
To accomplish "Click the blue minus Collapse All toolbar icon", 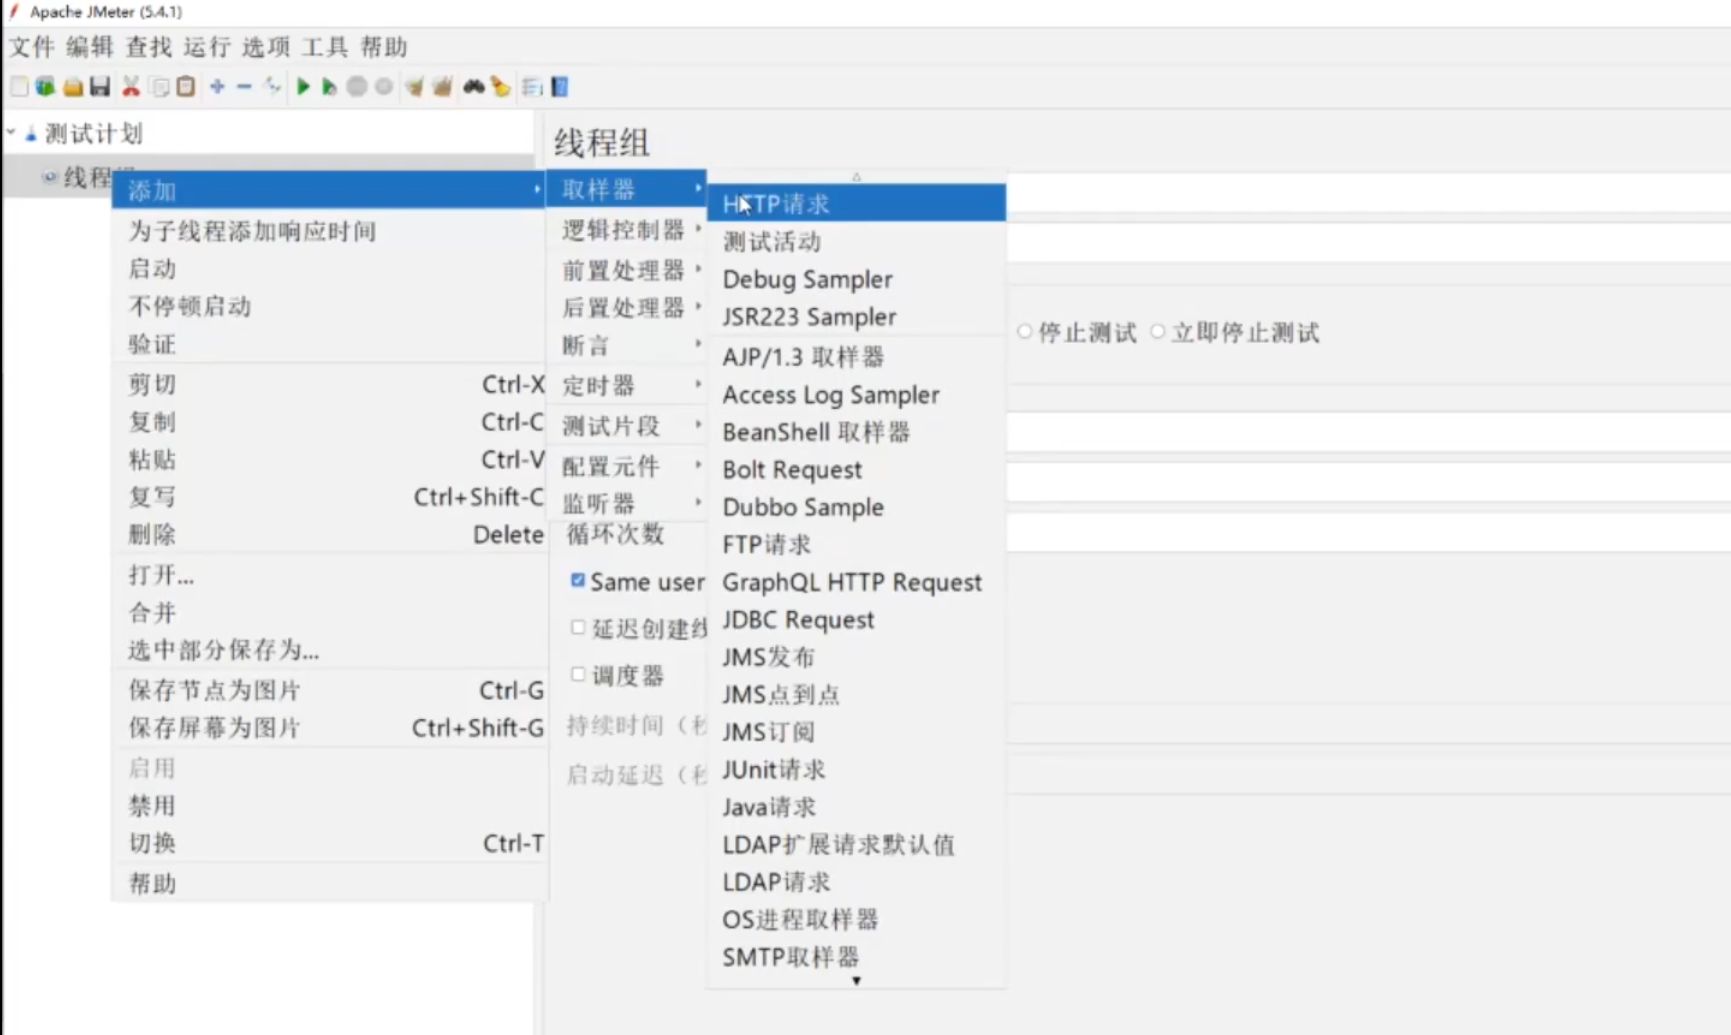I will pyautogui.click(x=244, y=87).
